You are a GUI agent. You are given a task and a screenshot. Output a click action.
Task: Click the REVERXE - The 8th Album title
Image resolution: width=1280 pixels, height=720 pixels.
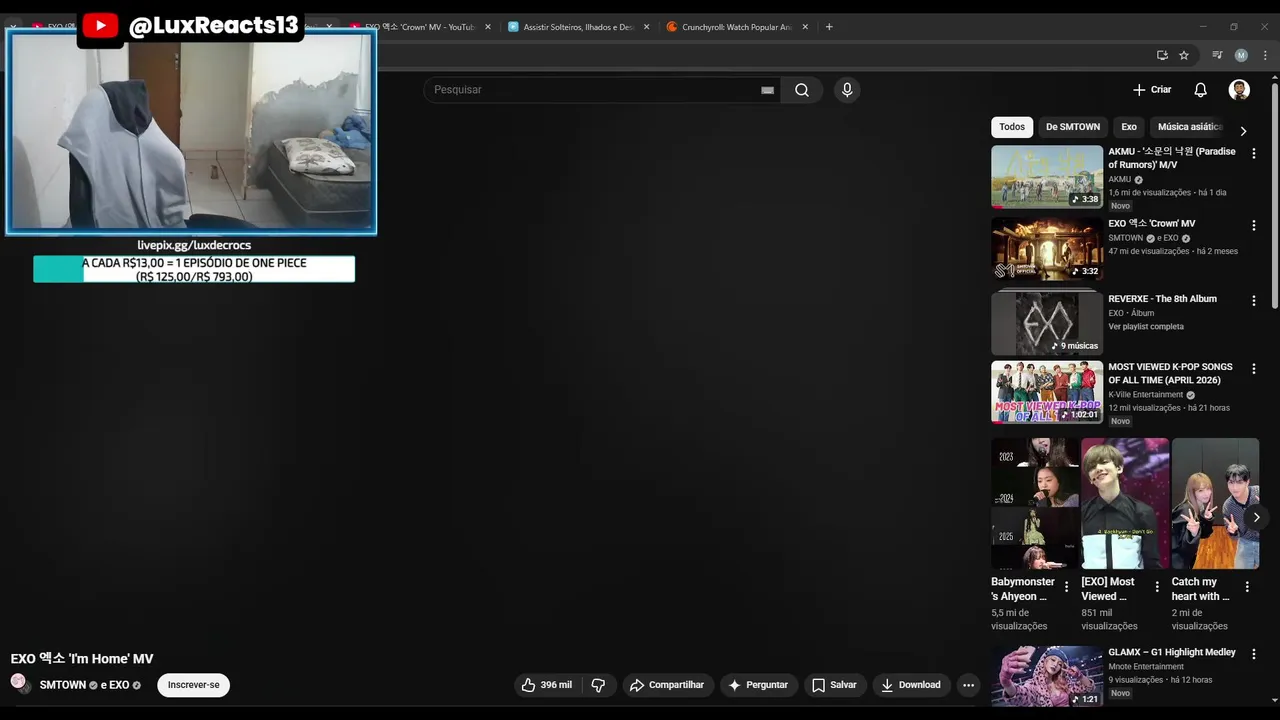[x=1162, y=299]
